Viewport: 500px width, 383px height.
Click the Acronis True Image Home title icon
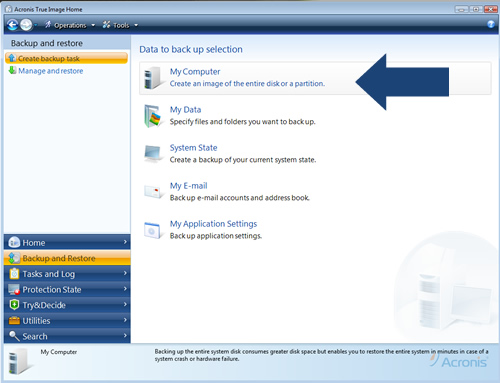tap(8, 9)
